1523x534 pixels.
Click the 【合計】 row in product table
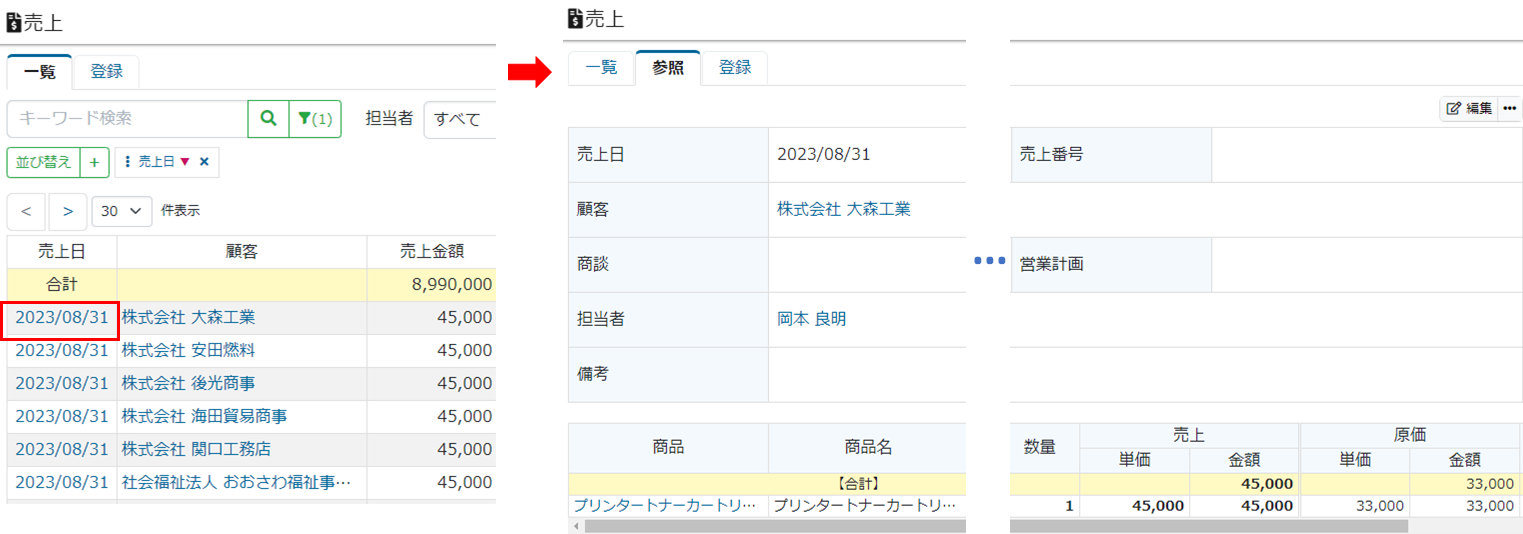coord(767,484)
